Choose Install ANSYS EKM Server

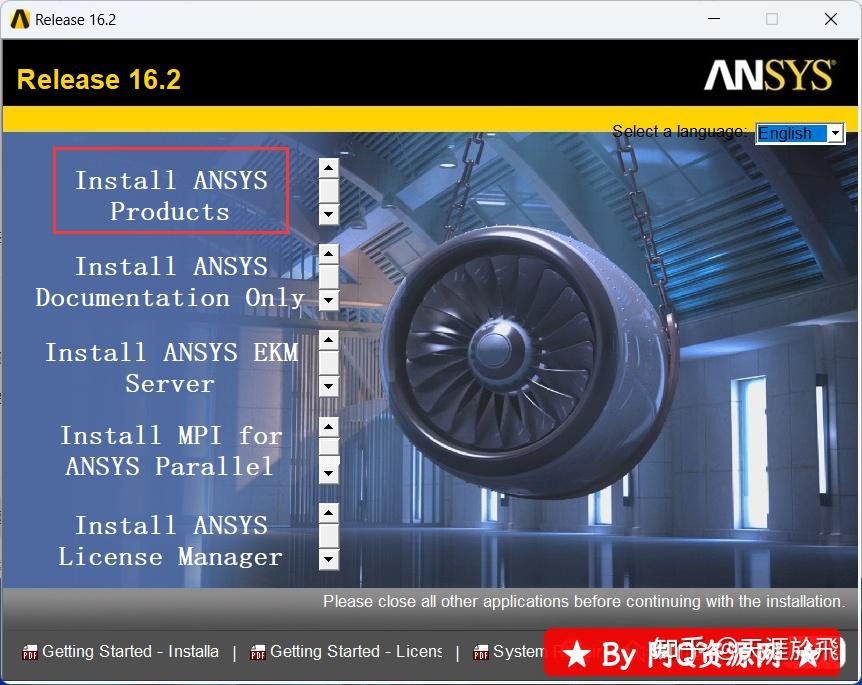tap(170, 367)
